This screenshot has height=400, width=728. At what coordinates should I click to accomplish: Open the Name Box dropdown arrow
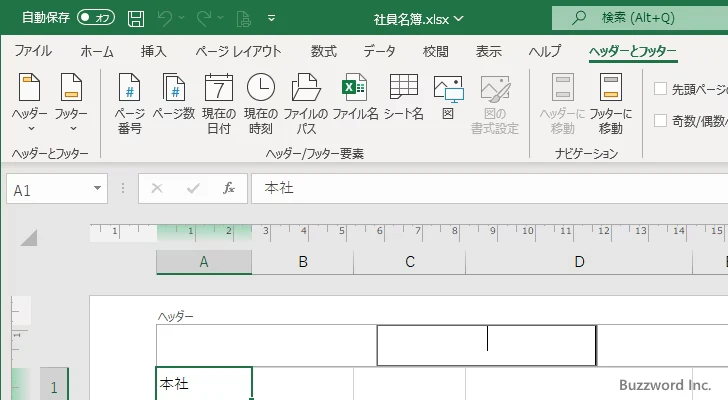(98, 188)
